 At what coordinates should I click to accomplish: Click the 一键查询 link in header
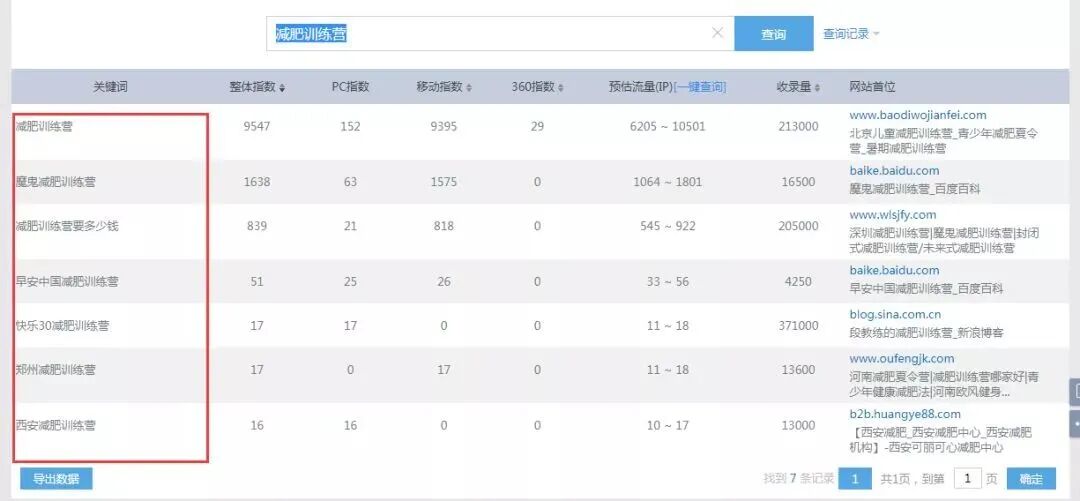point(700,88)
